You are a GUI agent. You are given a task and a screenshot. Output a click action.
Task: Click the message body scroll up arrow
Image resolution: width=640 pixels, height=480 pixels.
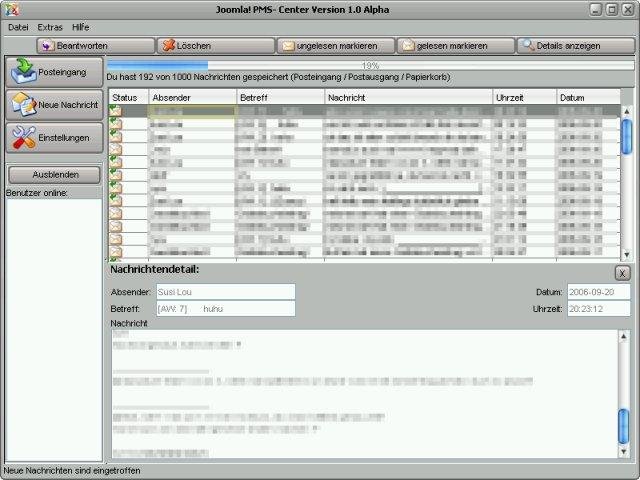pos(624,336)
